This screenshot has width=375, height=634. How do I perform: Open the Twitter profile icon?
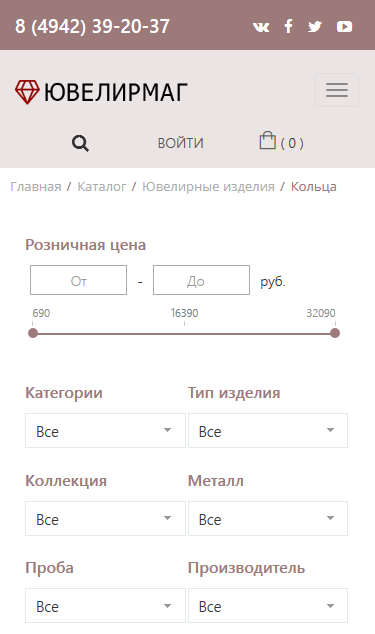click(315, 27)
